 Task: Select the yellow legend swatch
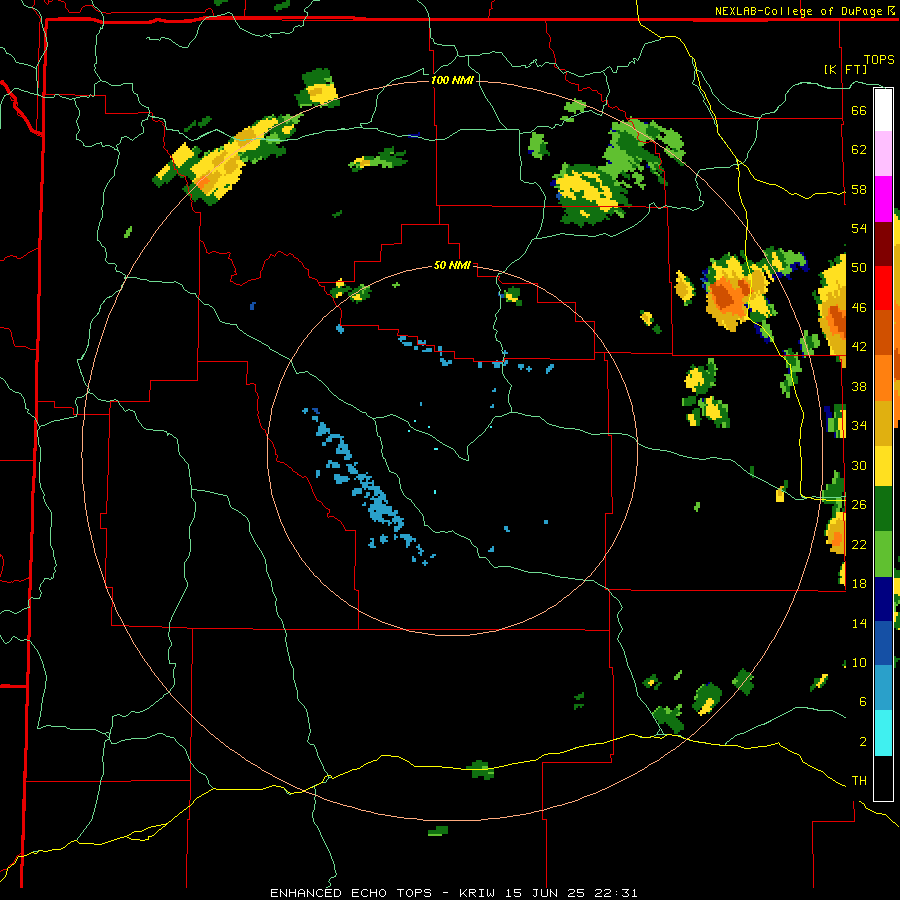883,465
